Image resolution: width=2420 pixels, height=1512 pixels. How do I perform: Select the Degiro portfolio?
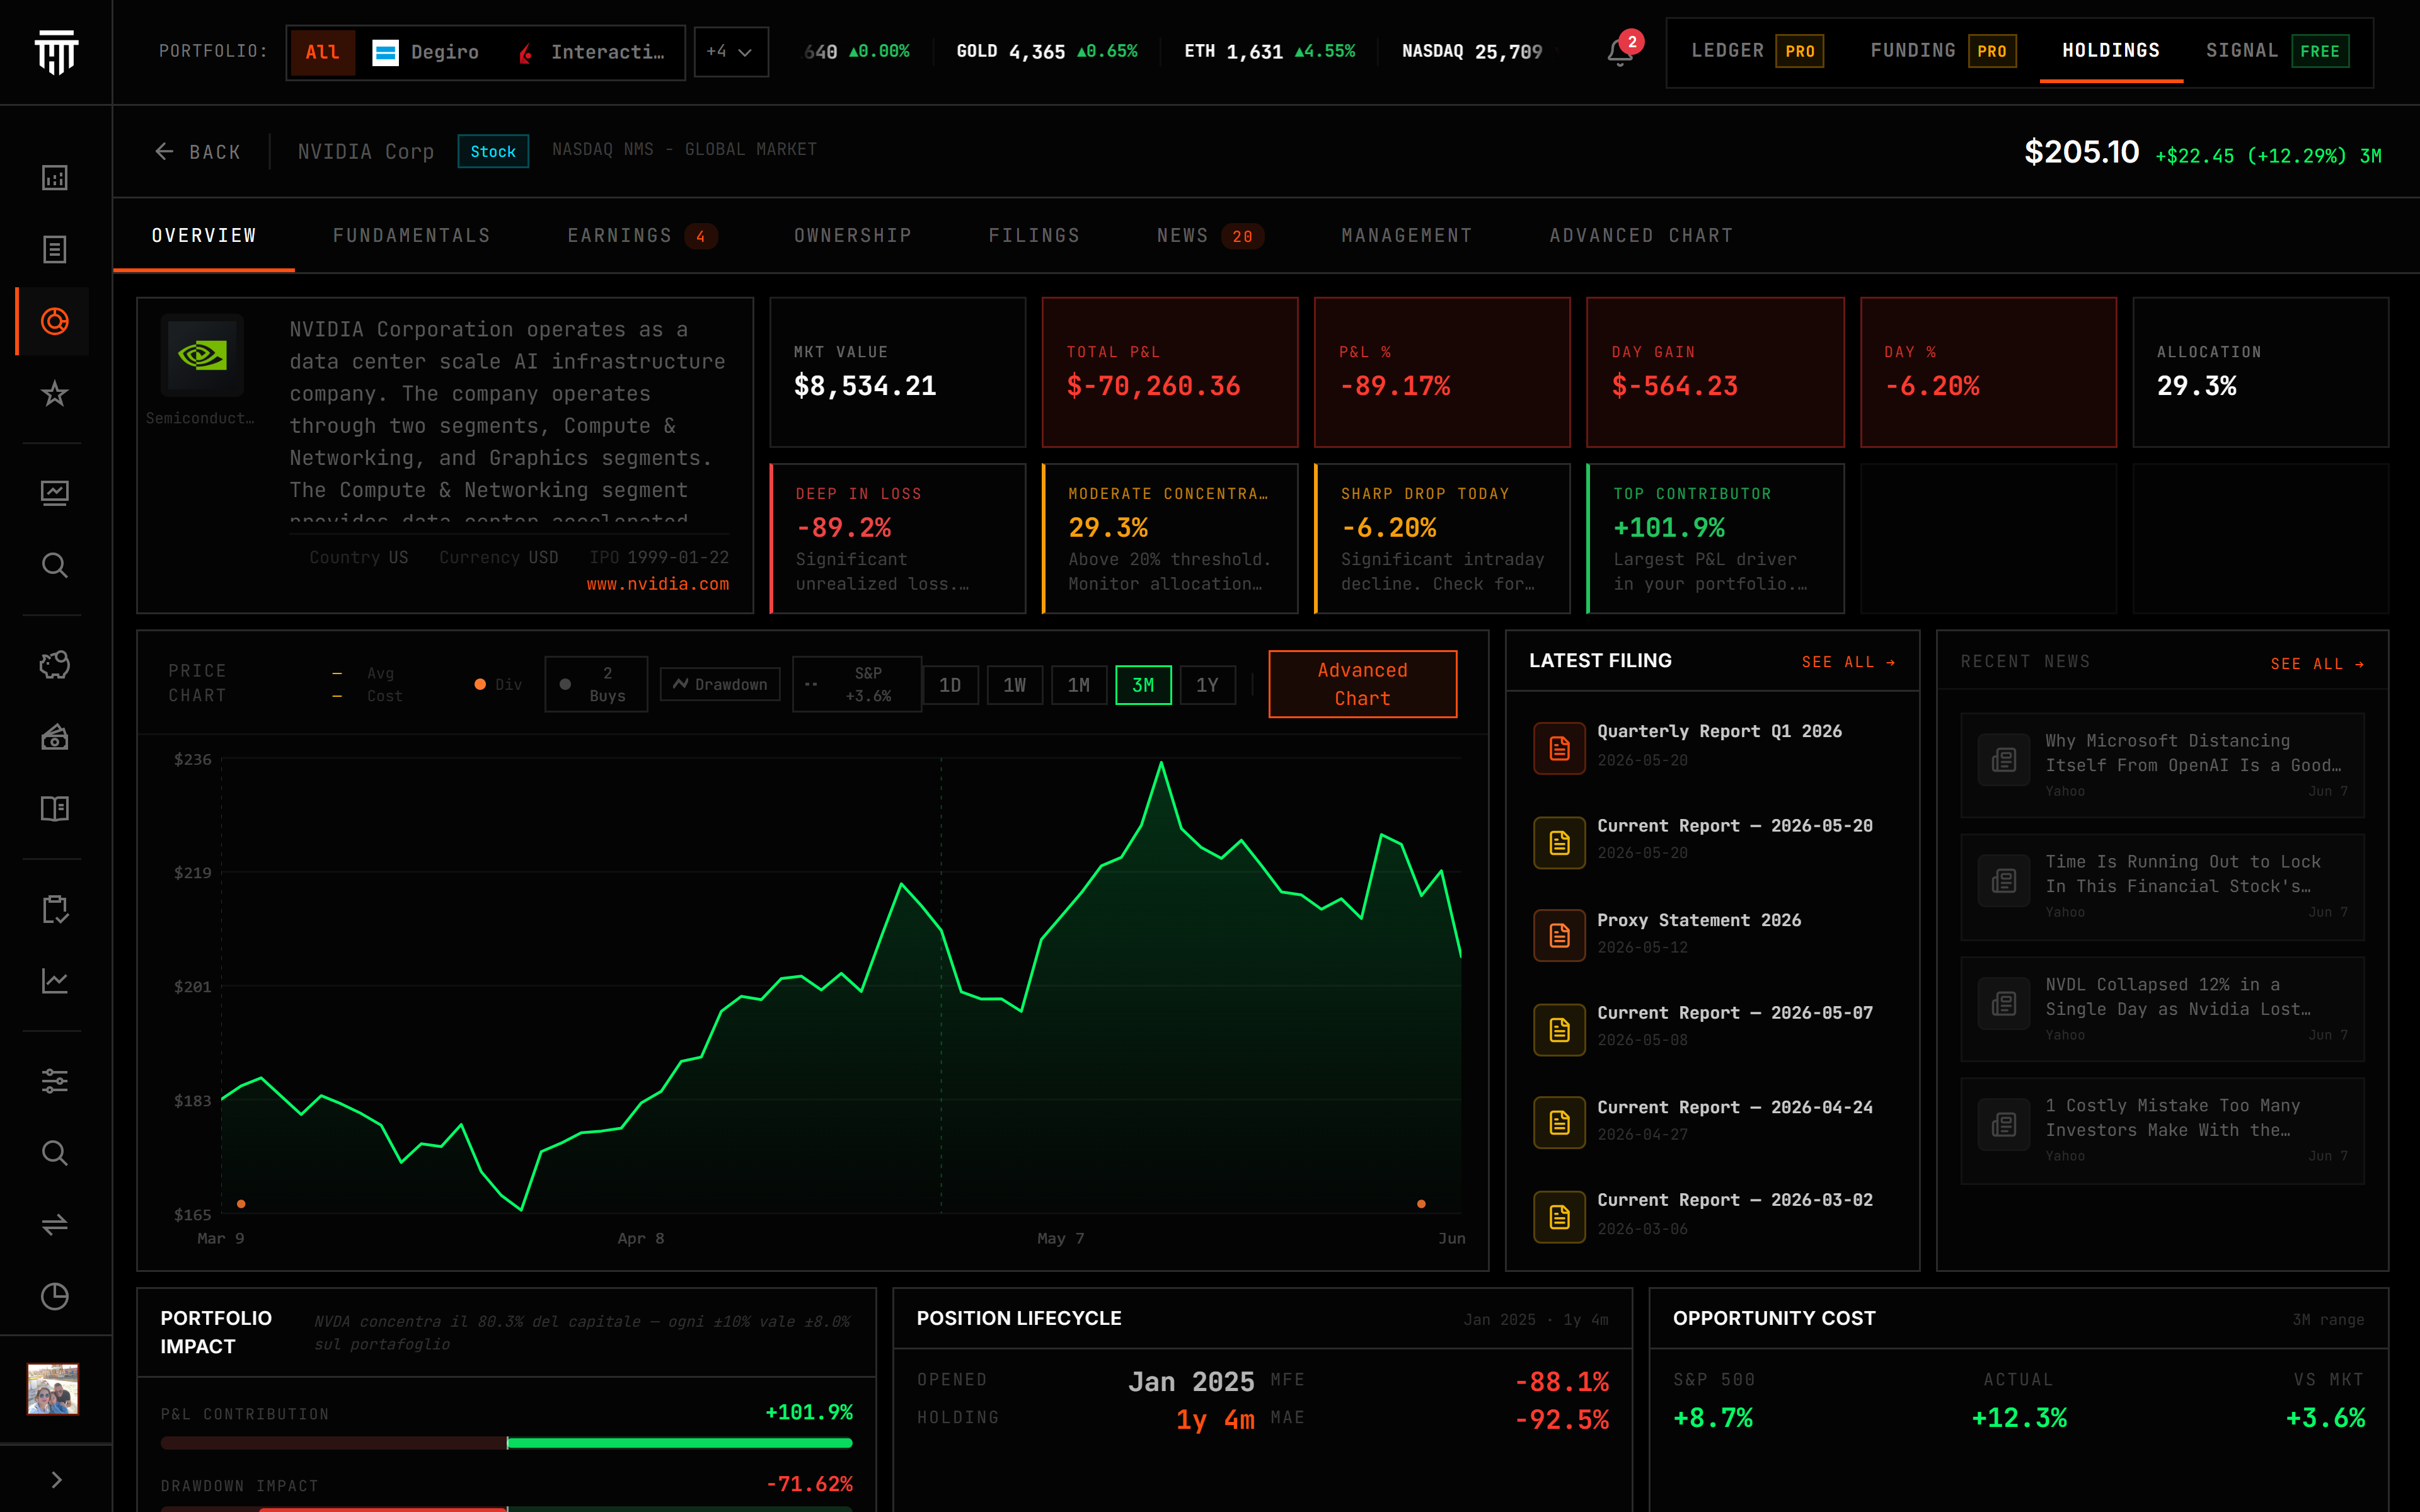coord(426,52)
